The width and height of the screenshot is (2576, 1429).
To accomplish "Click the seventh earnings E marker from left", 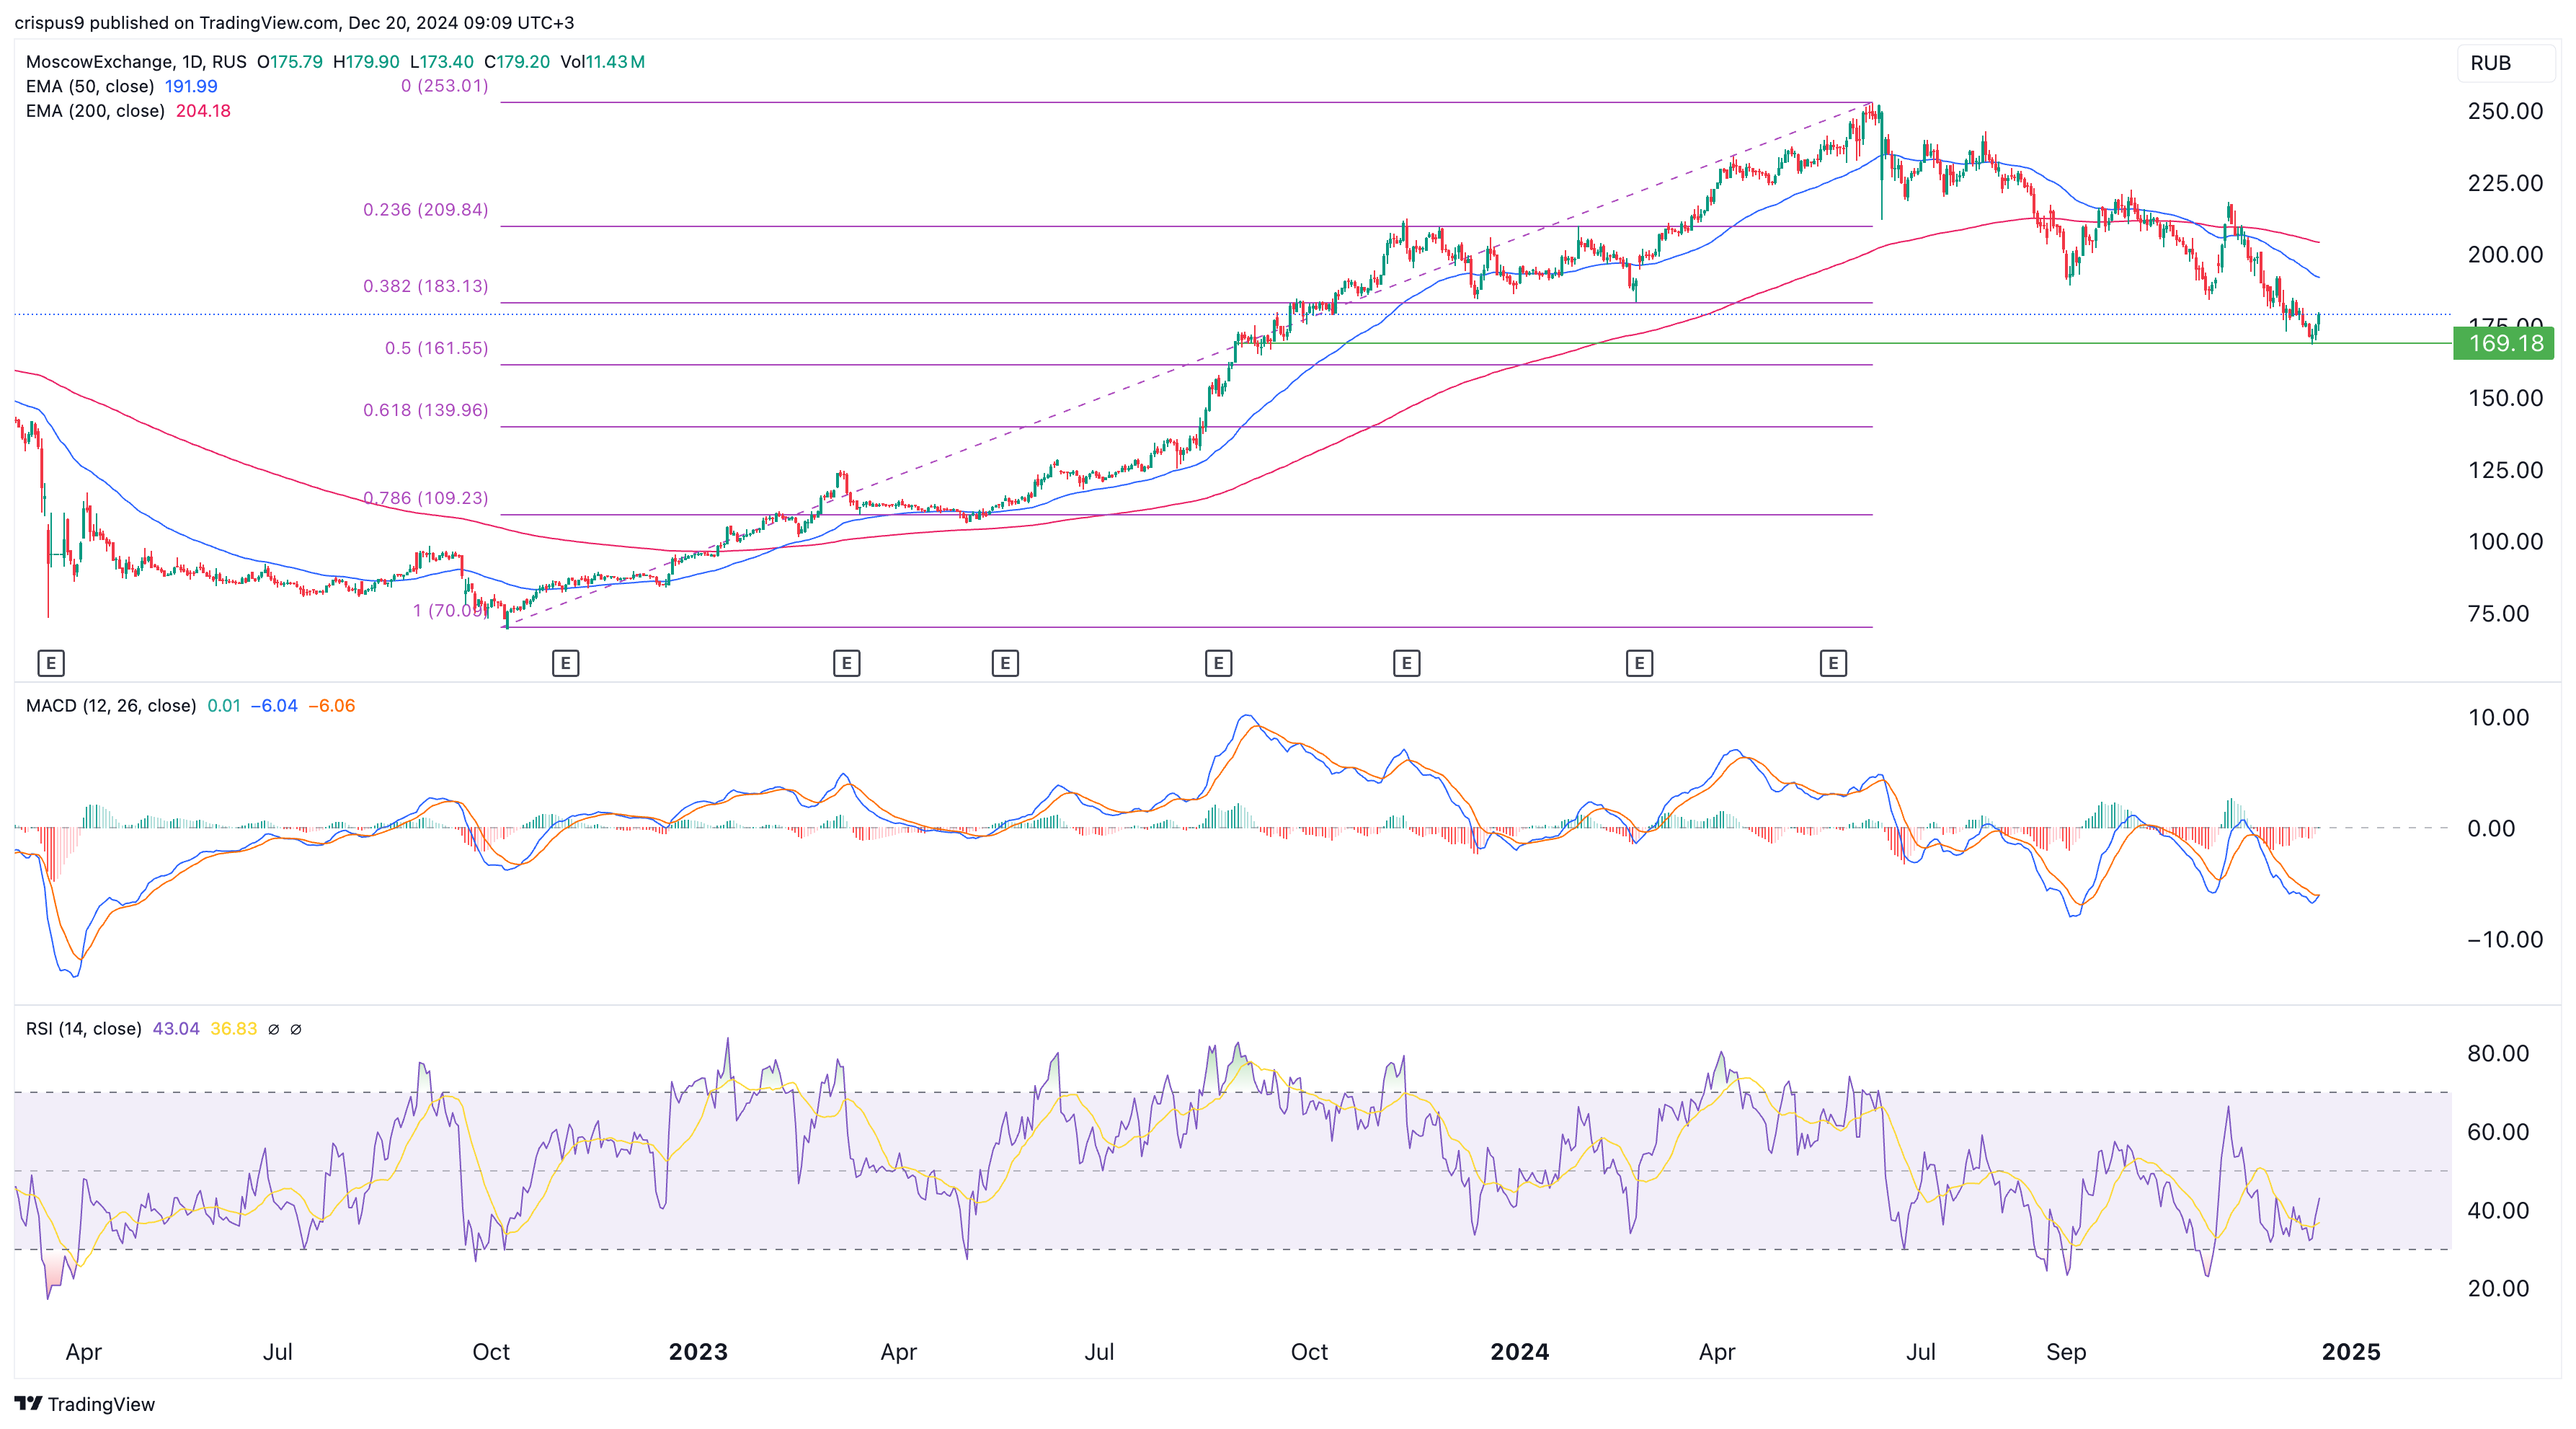I will 1639,662.
